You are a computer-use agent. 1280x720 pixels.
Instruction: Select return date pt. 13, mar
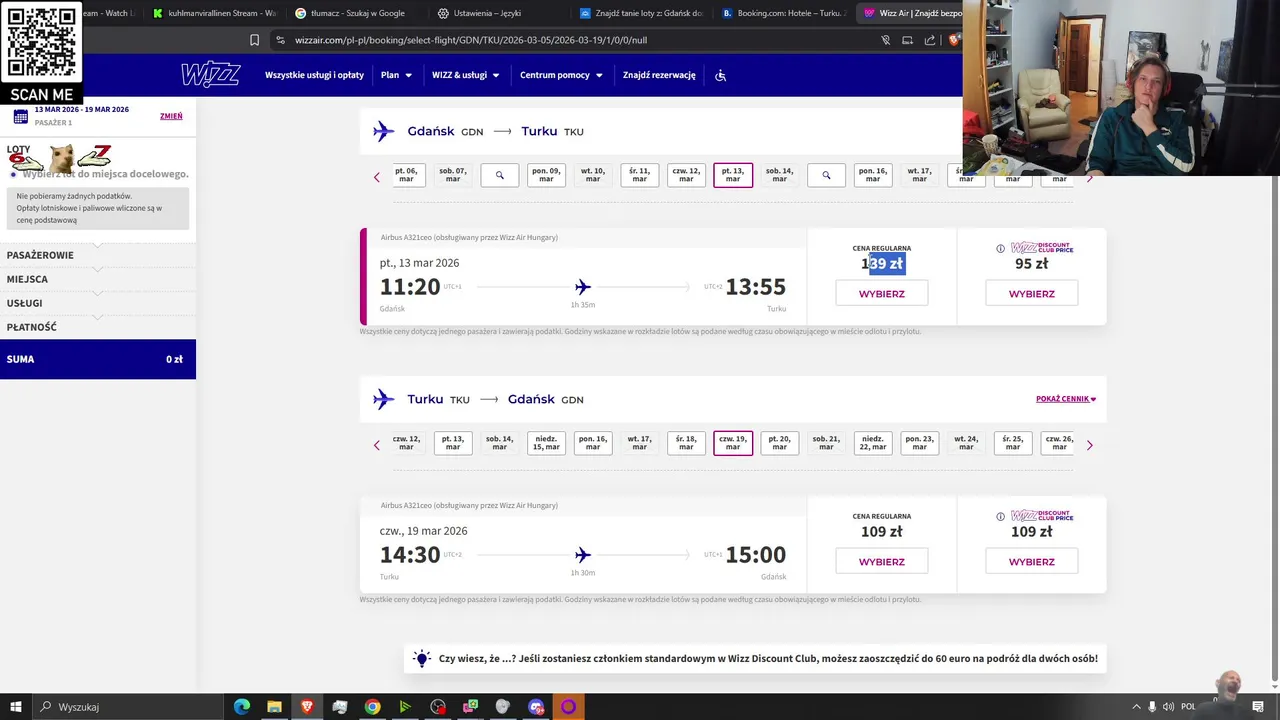point(453,443)
